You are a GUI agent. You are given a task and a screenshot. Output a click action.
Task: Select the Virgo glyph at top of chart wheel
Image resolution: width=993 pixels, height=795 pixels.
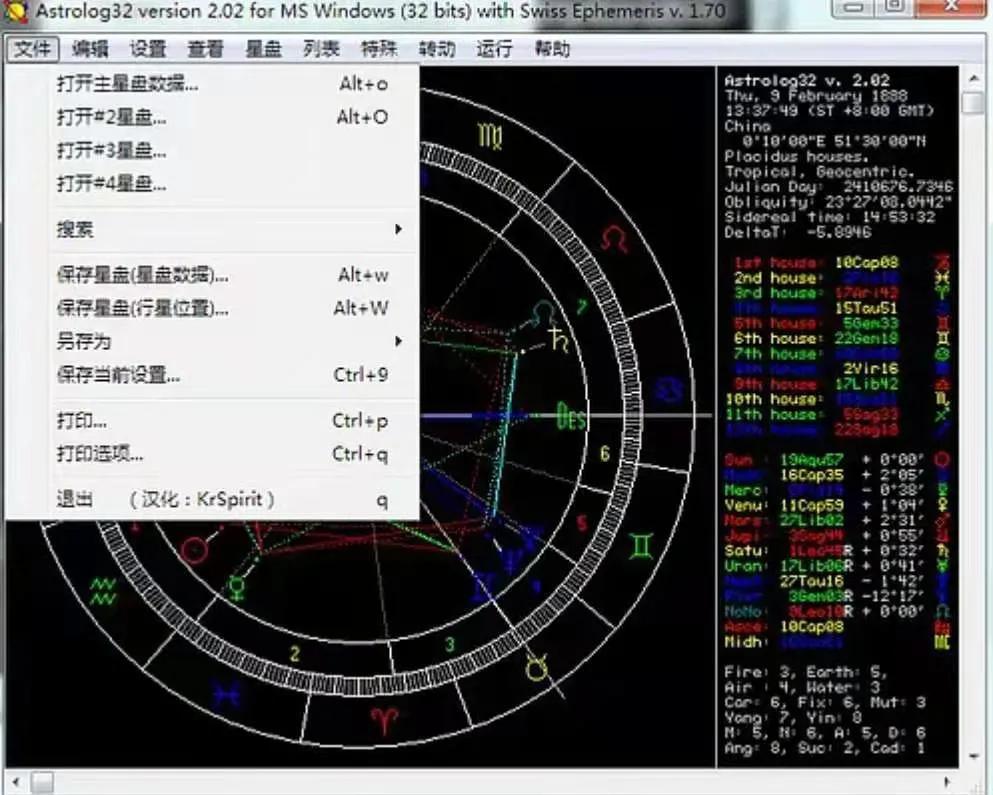pyautogui.click(x=489, y=135)
